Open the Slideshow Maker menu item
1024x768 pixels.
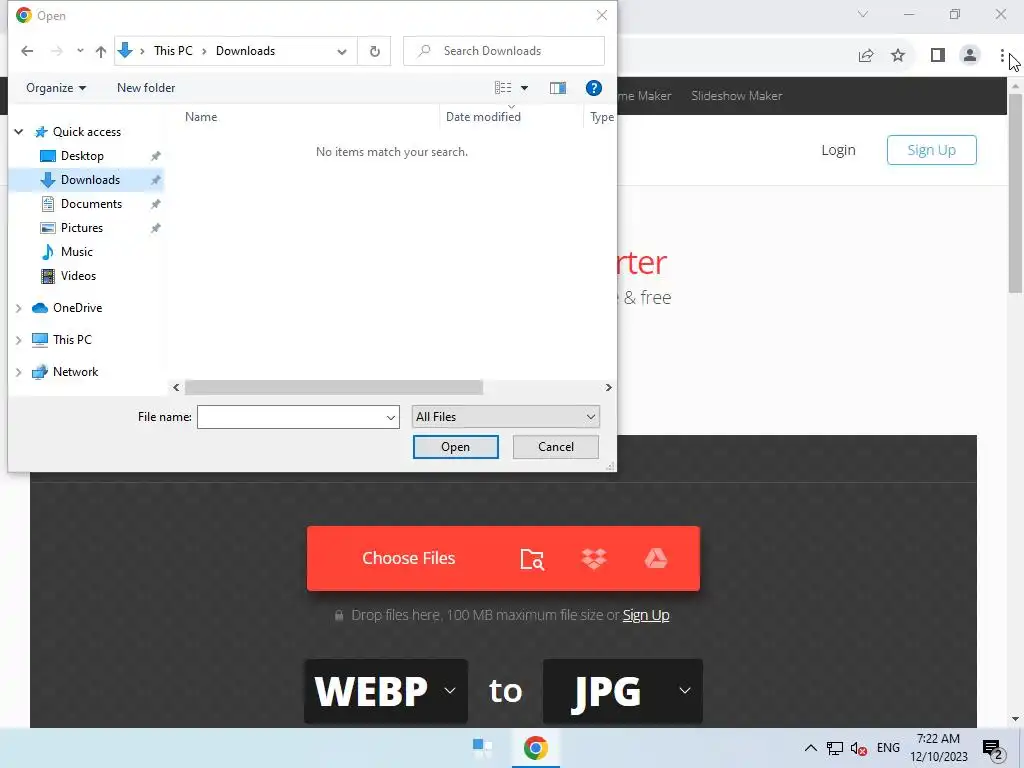coord(737,95)
